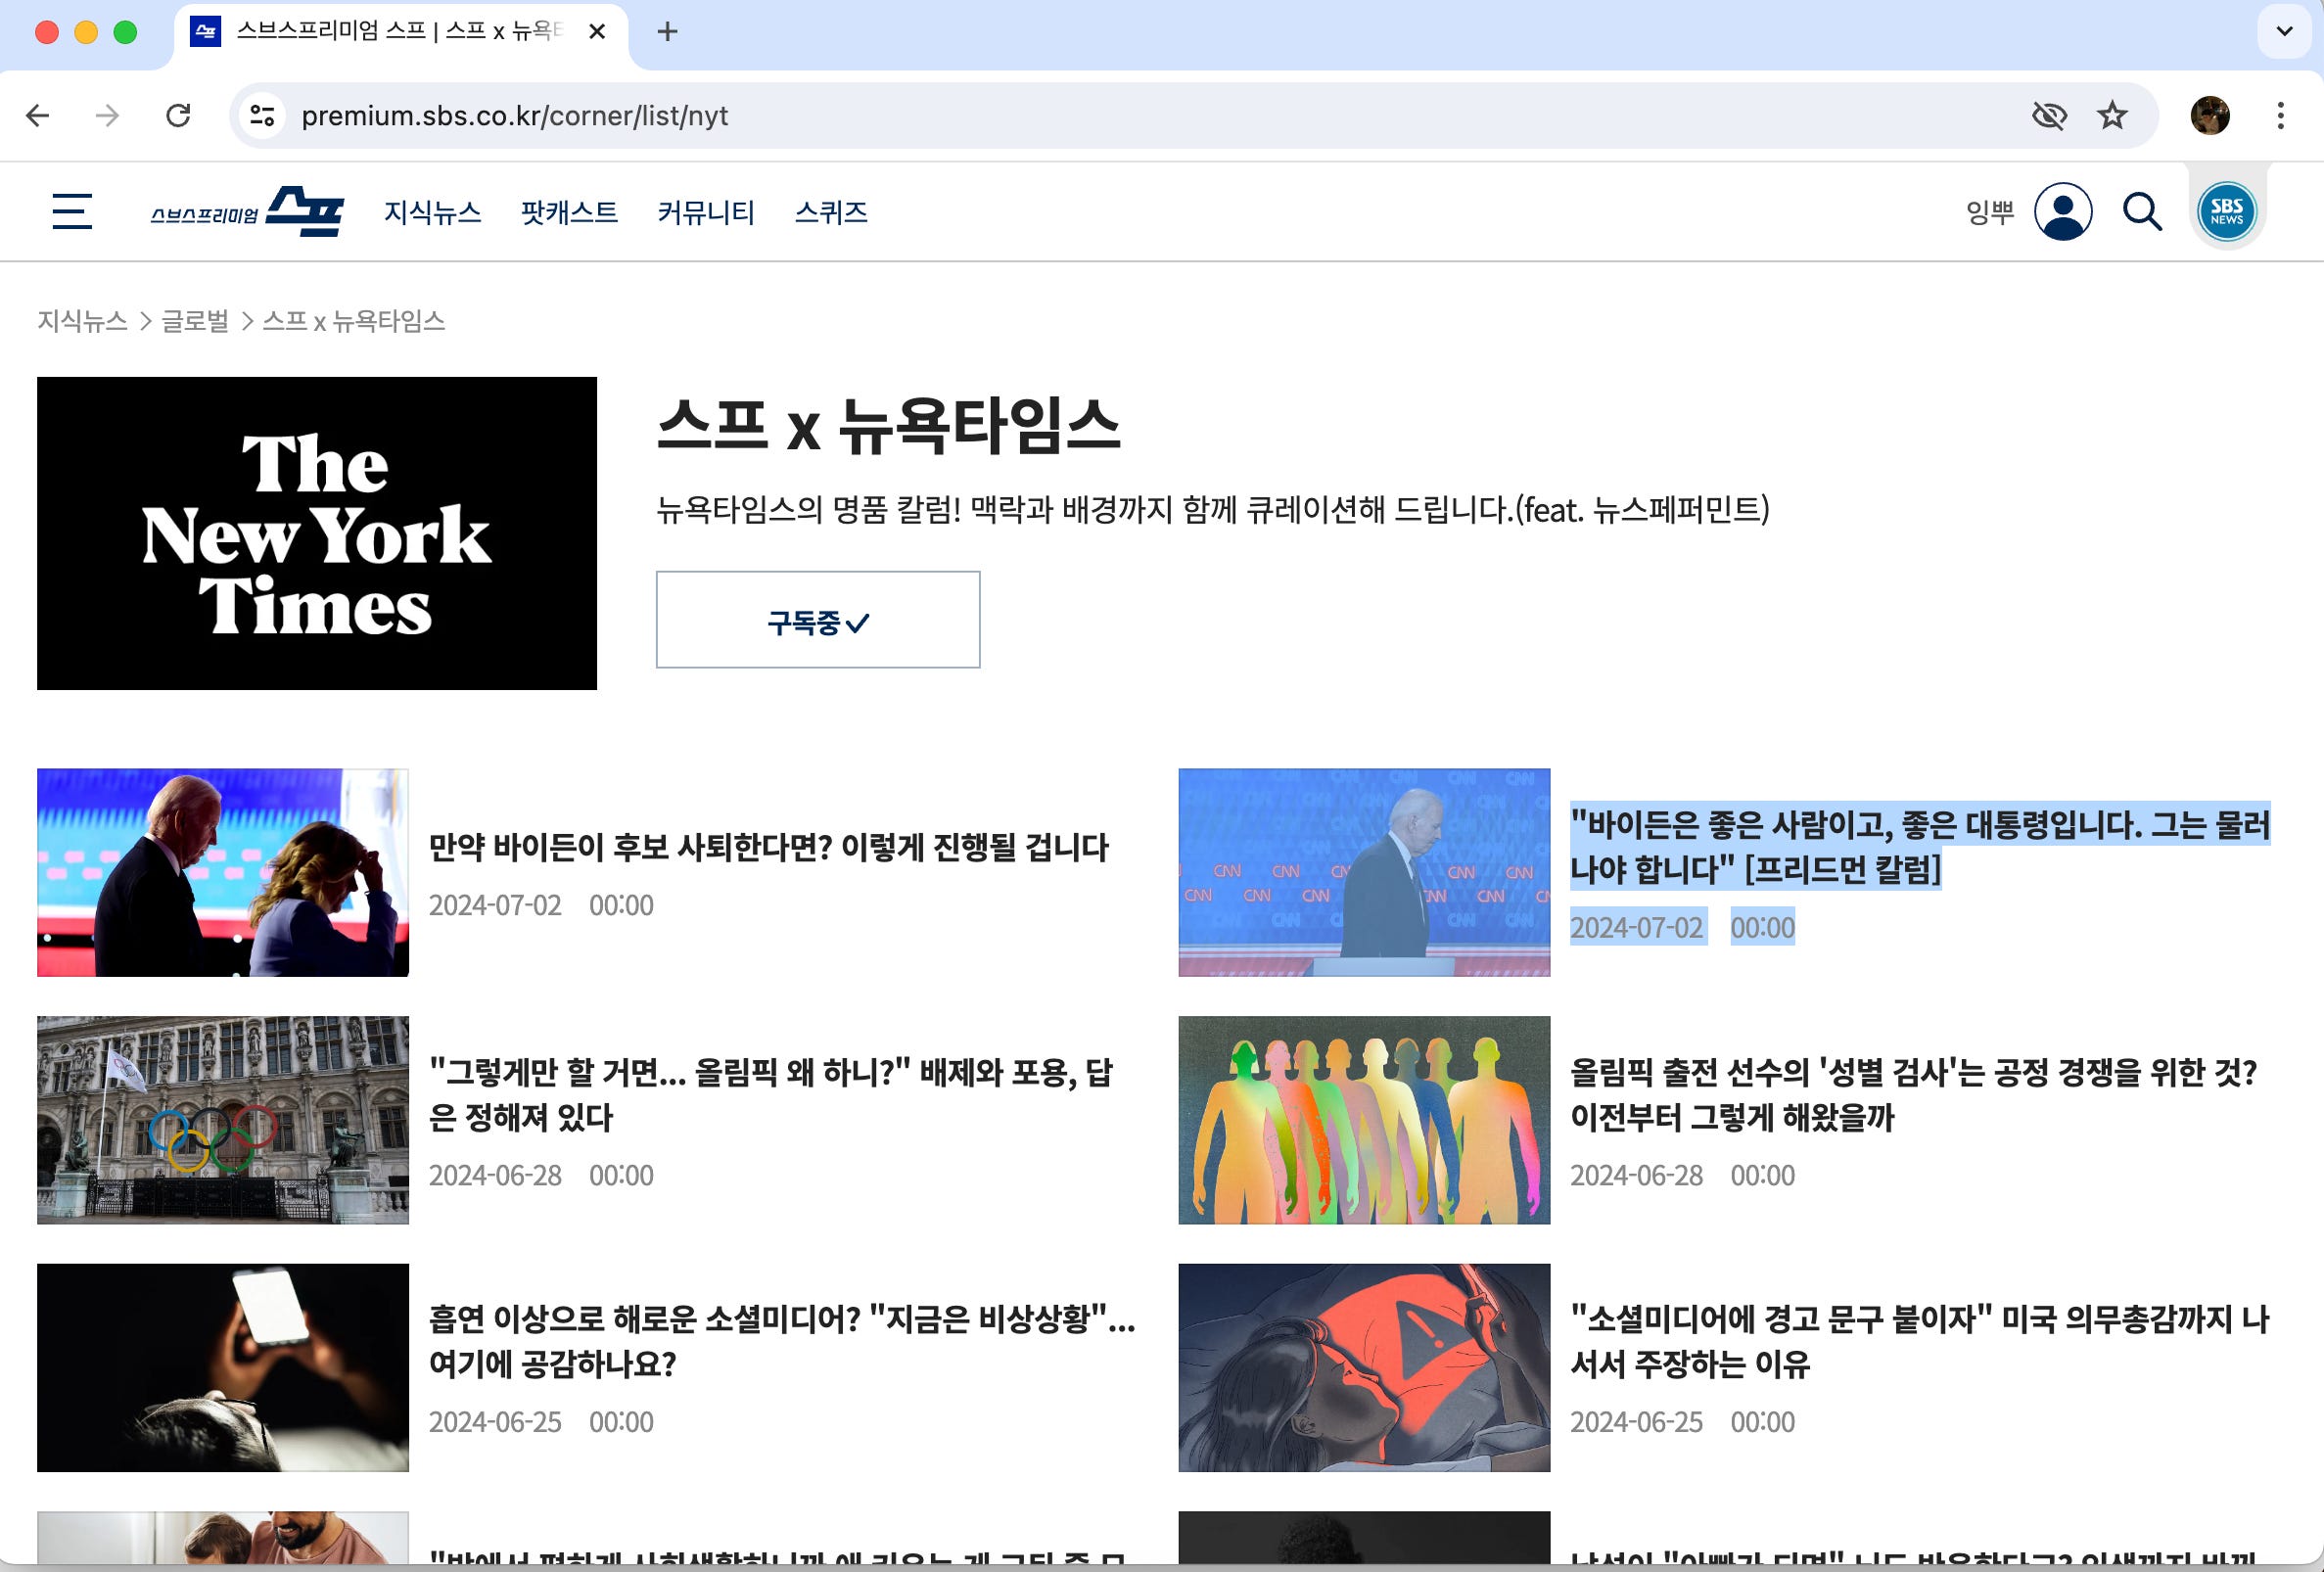The height and width of the screenshot is (1572, 2324).
Task: Click the 잉뿌 username text
Action: pos(1989,212)
